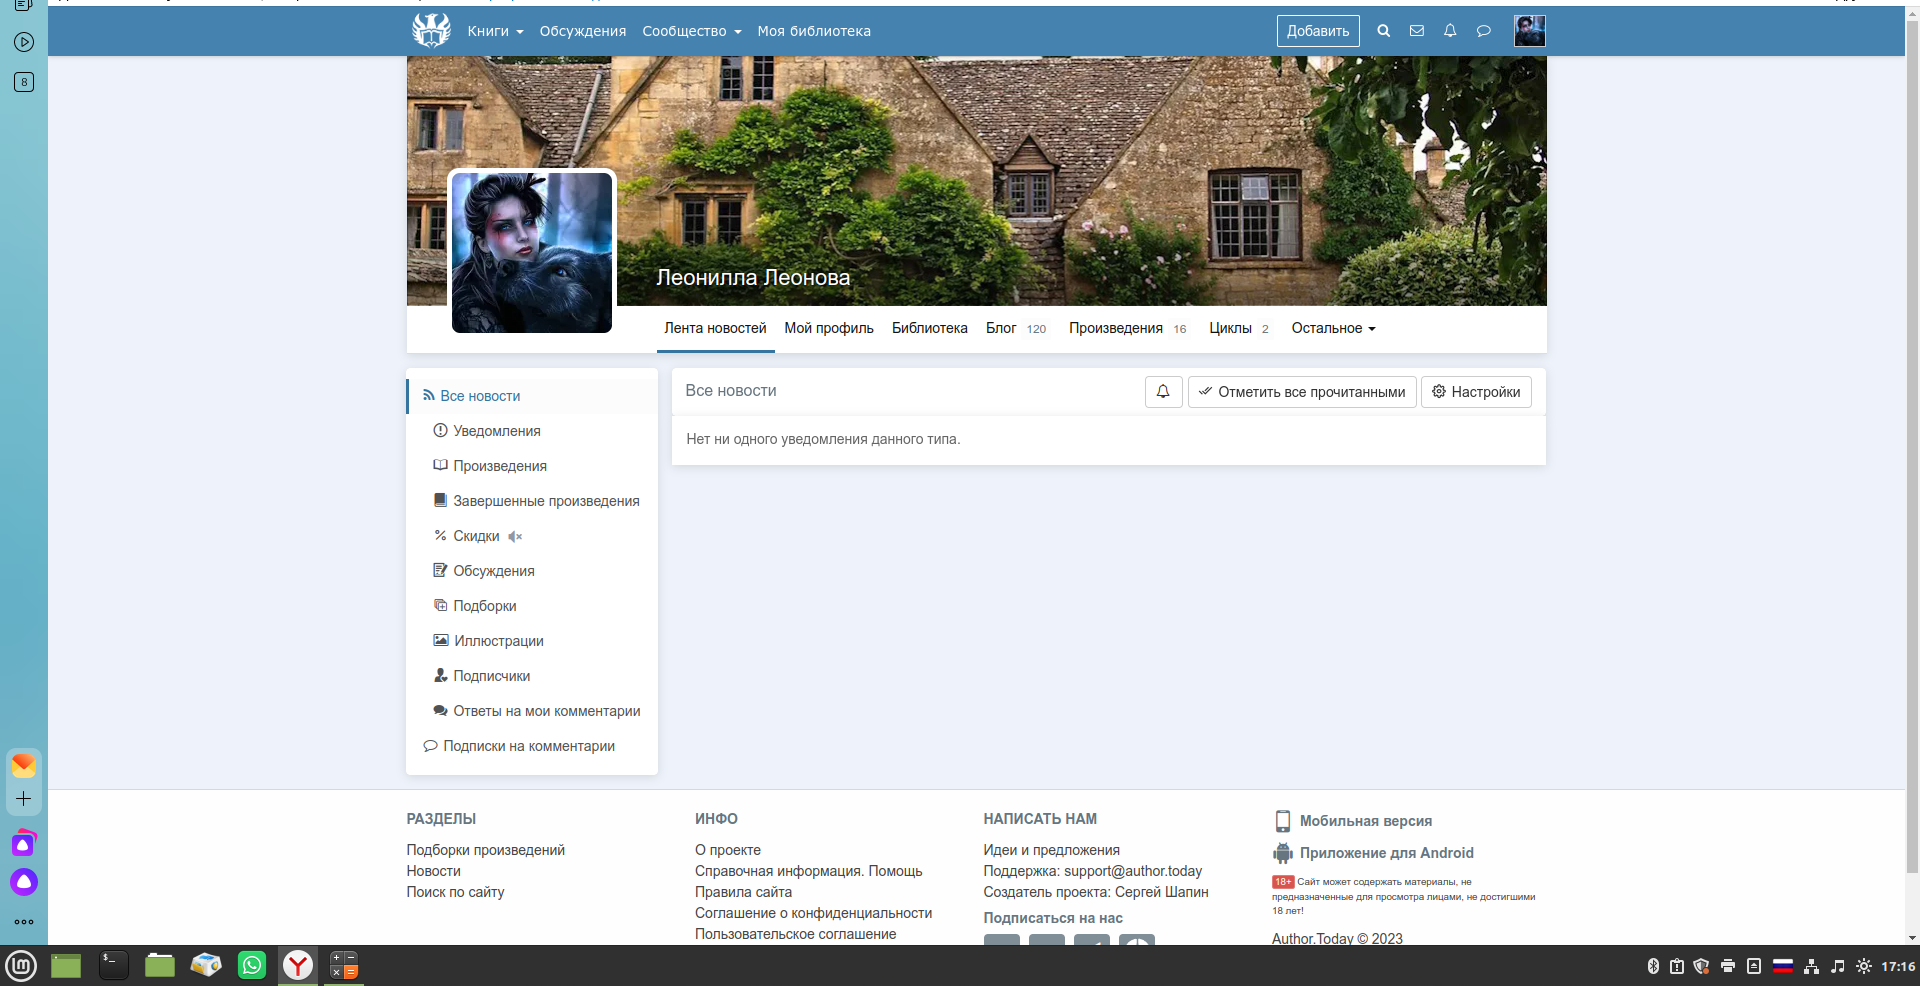
Task: Expand the Сообщество dropdown menu
Action: pos(691,31)
